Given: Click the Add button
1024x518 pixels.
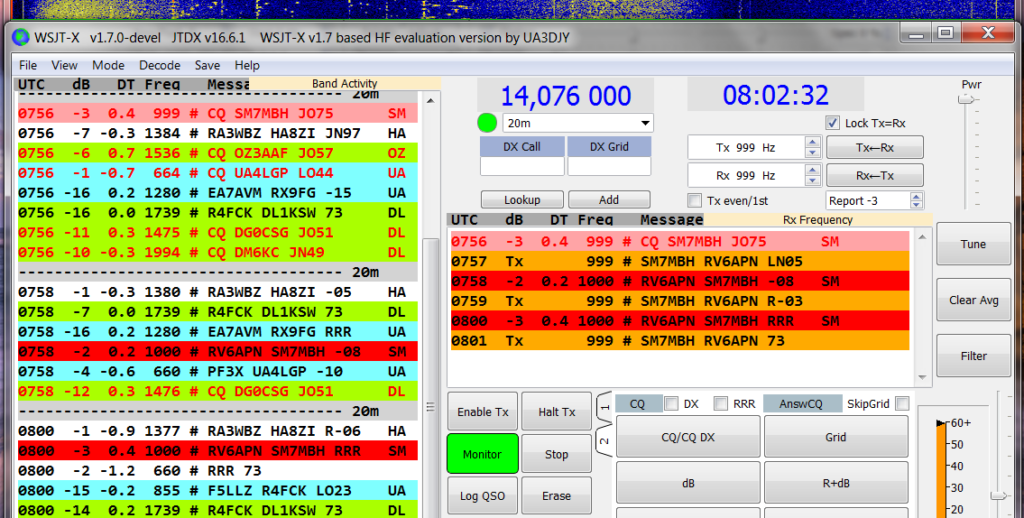Looking at the screenshot, I should coord(609,199).
